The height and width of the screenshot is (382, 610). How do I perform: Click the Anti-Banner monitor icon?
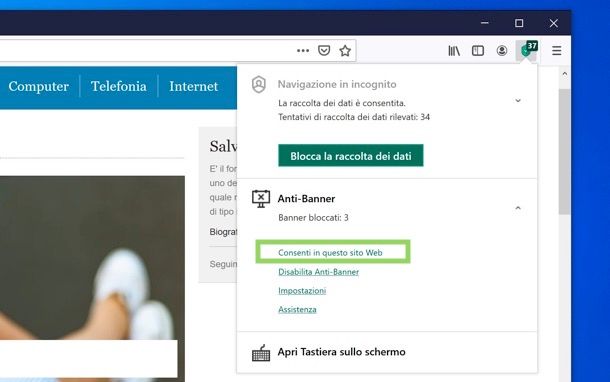click(261, 199)
